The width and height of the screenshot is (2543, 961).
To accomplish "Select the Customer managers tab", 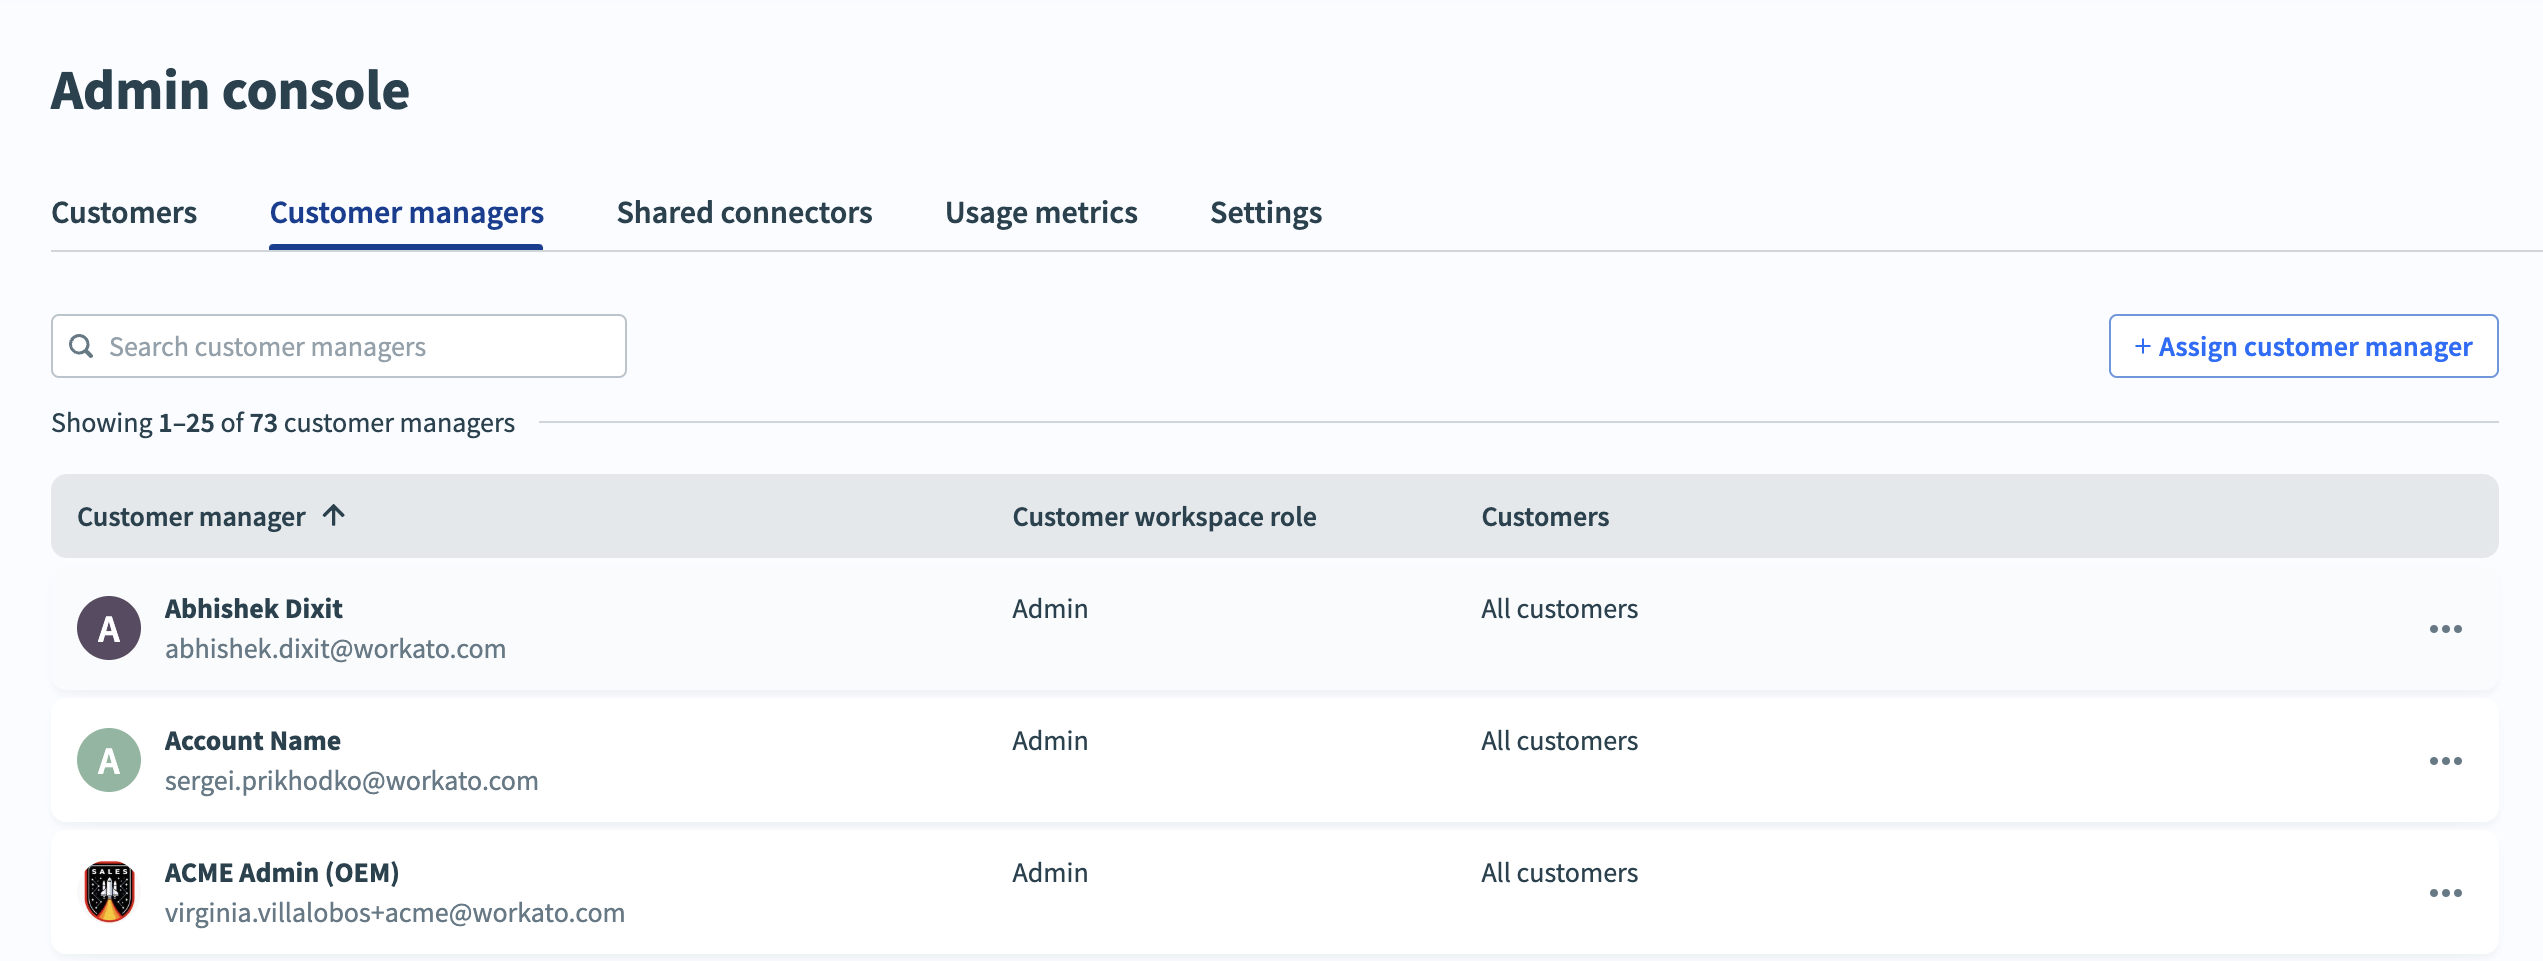I will (406, 212).
